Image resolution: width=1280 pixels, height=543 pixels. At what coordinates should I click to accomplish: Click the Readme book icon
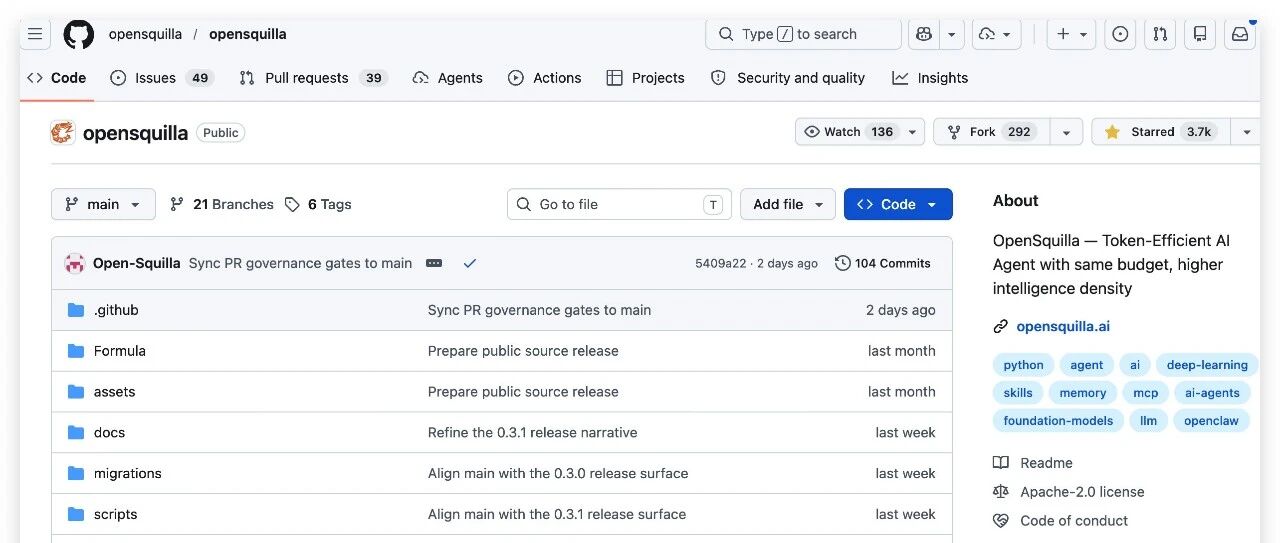(x=1001, y=463)
